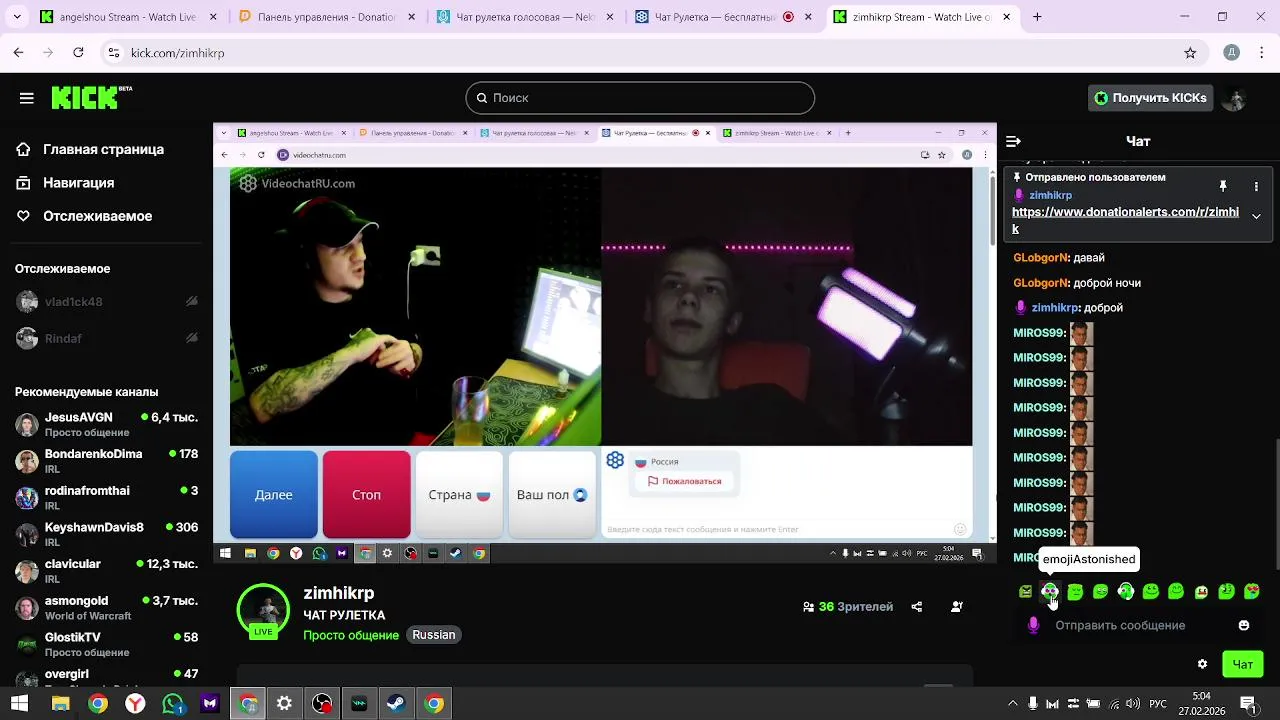Open chat settings gear icon

point(1202,664)
